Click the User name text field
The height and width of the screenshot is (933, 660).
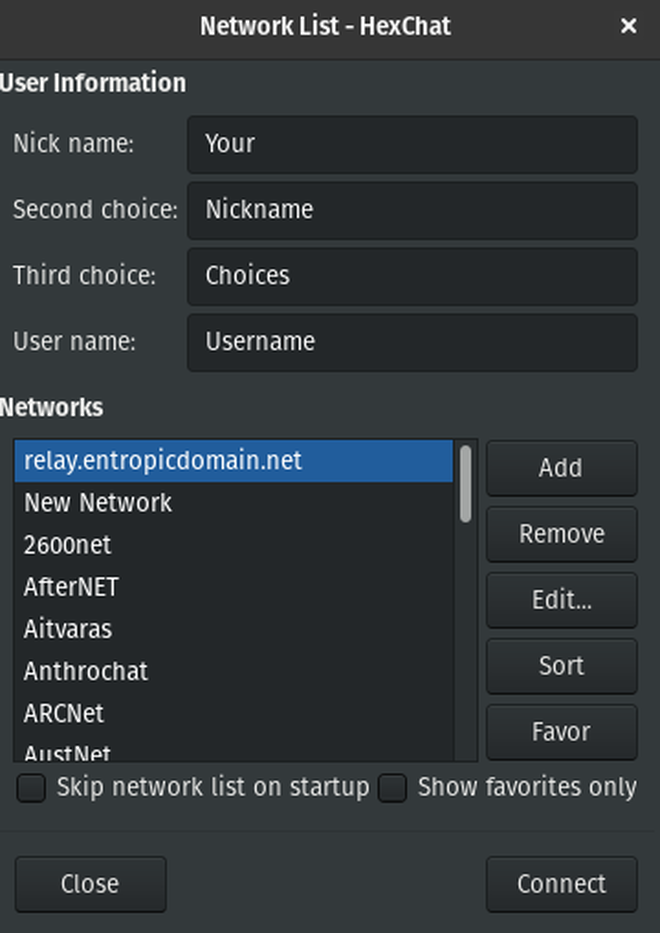point(413,342)
